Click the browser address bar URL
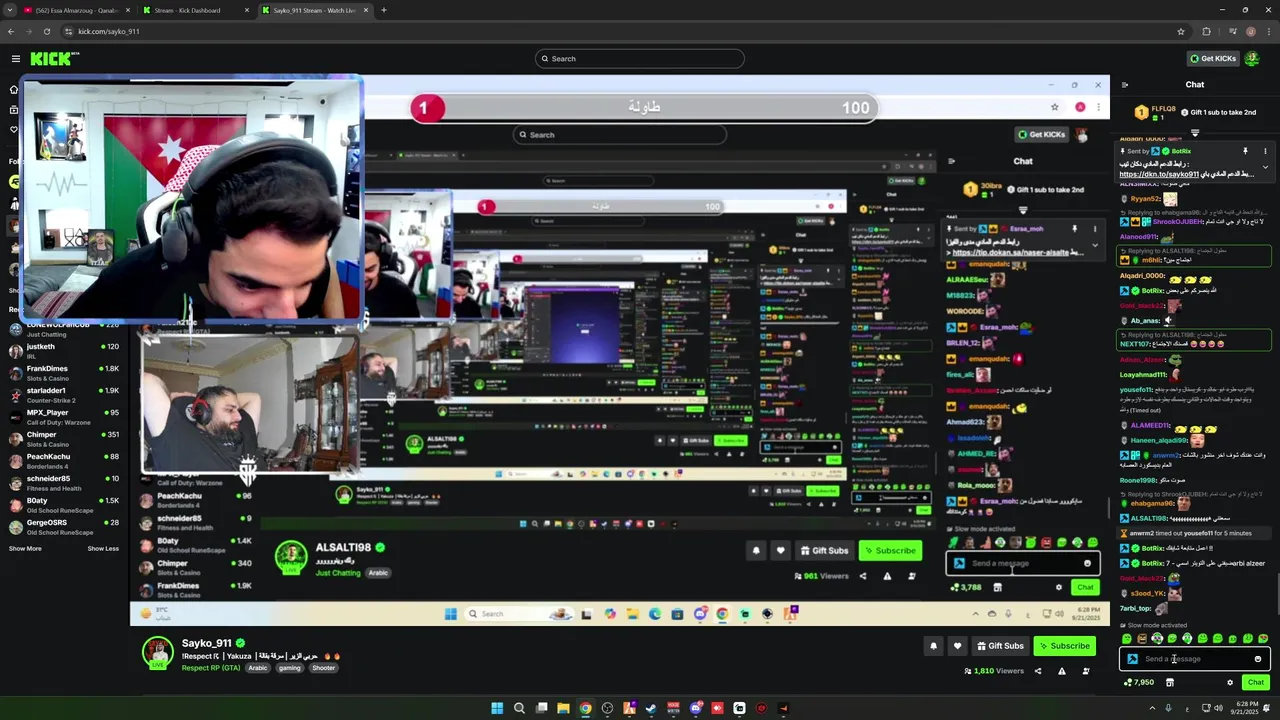 click(x=108, y=31)
